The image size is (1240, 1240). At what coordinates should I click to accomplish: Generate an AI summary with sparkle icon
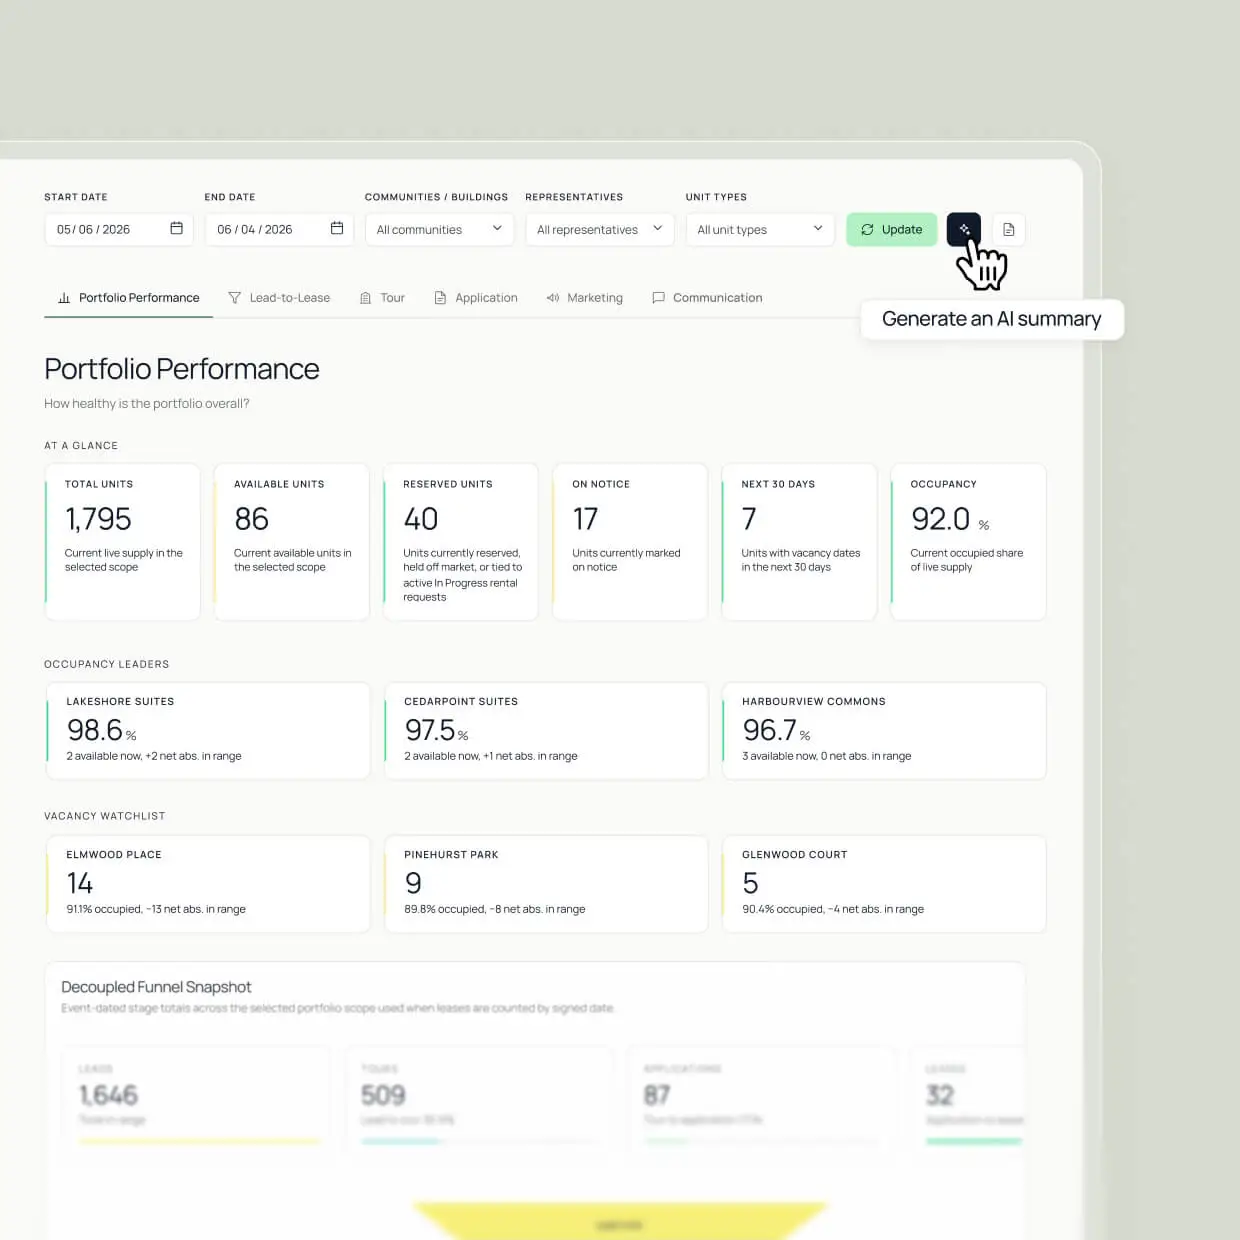(964, 229)
